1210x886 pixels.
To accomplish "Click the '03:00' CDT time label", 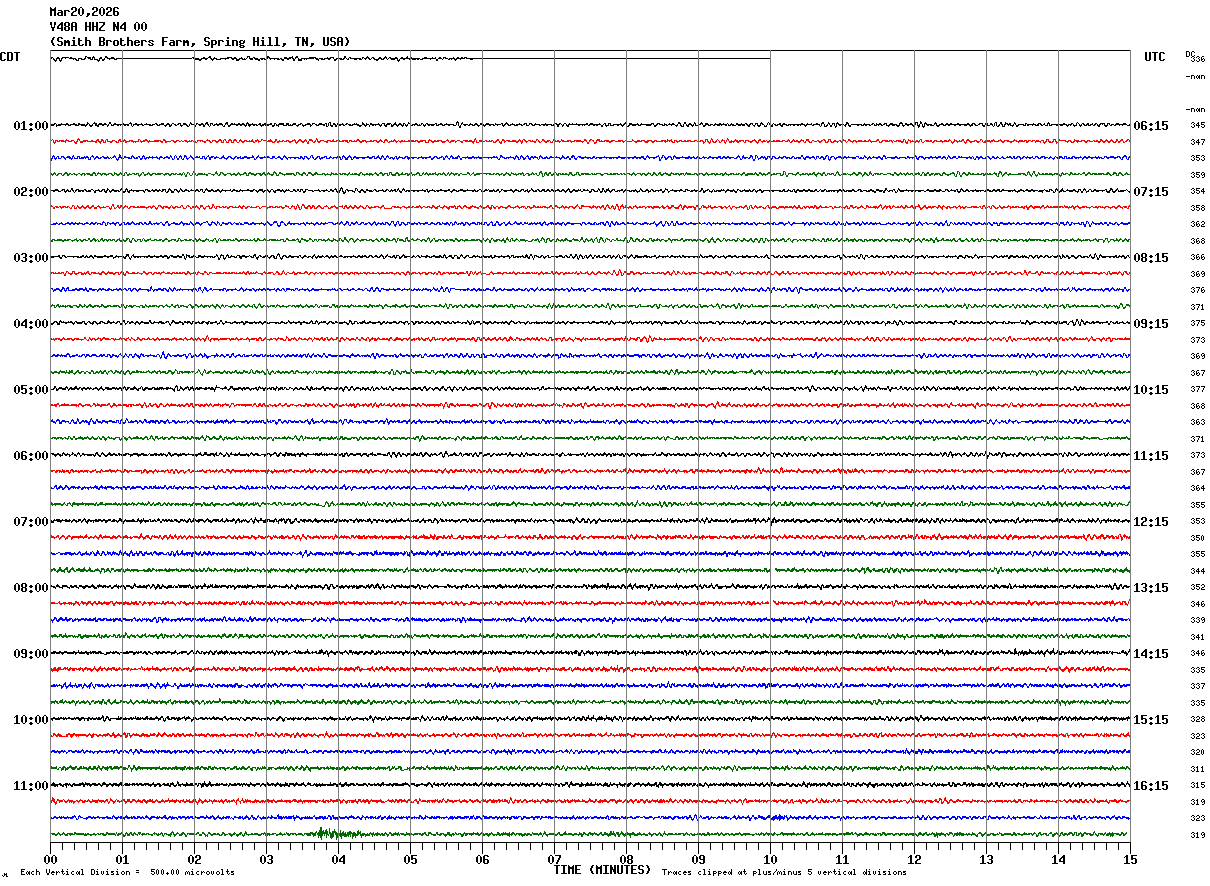I will pyautogui.click(x=31, y=258).
